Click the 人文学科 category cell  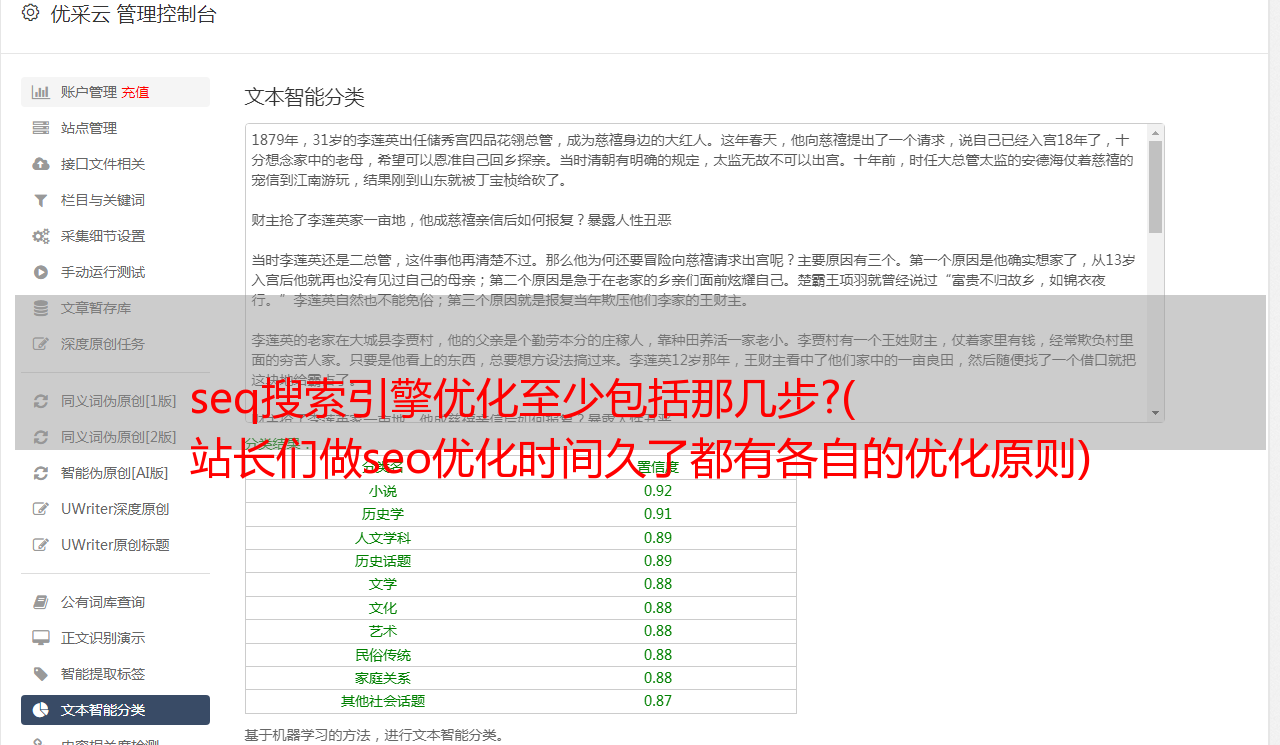tap(383, 538)
